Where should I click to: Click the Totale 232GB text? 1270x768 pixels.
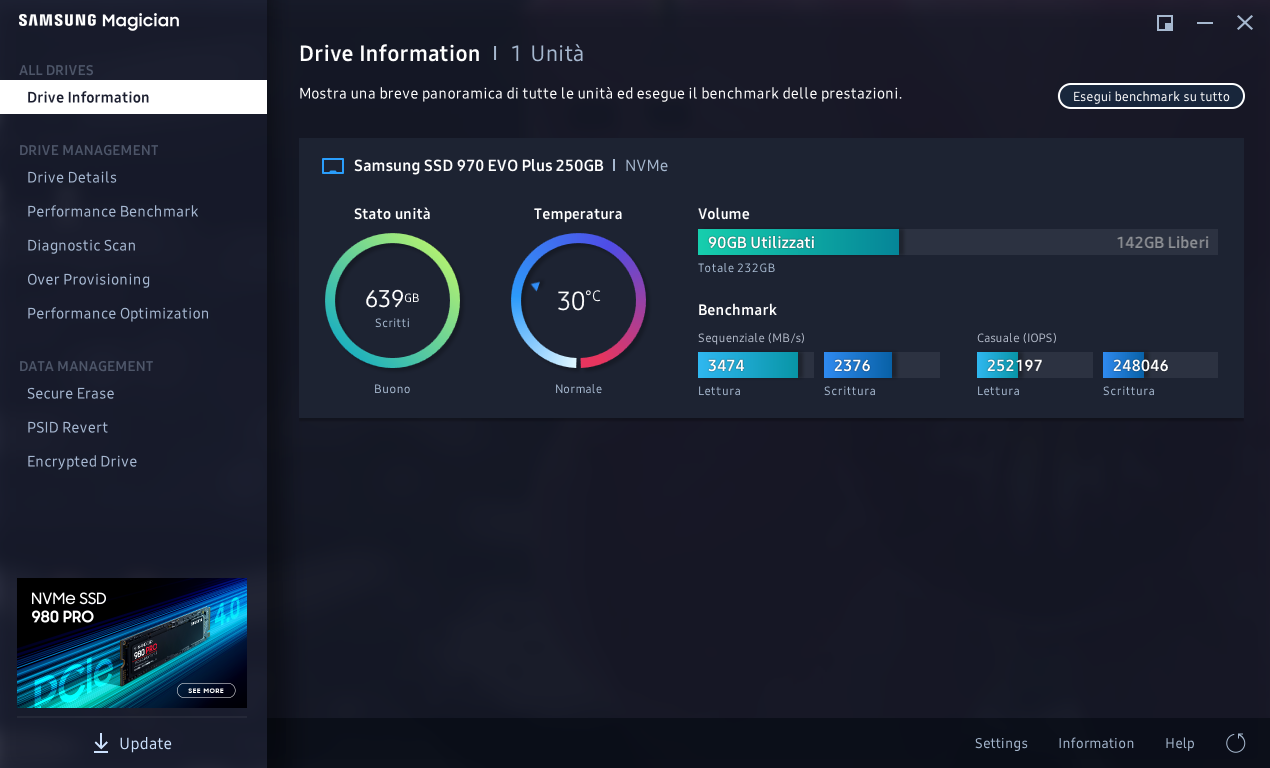(736, 268)
